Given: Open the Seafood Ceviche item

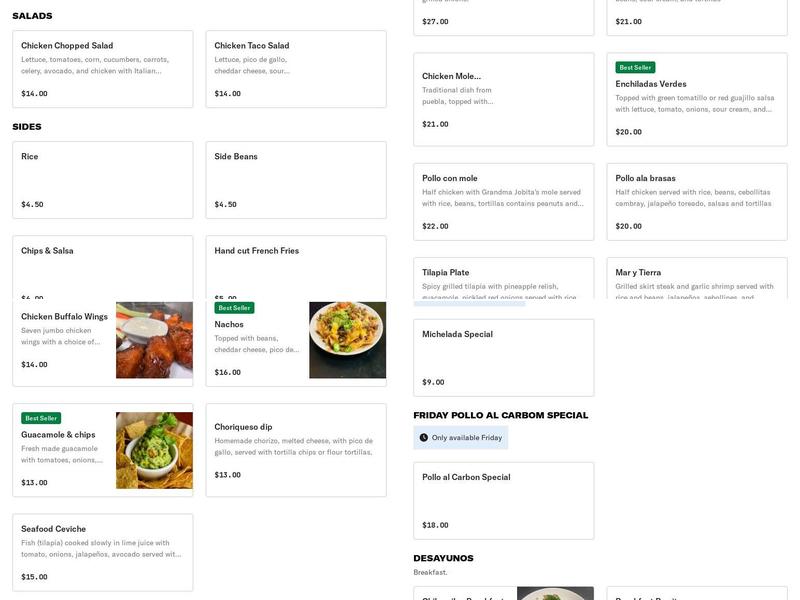Looking at the screenshot, I should click(102, 552).
